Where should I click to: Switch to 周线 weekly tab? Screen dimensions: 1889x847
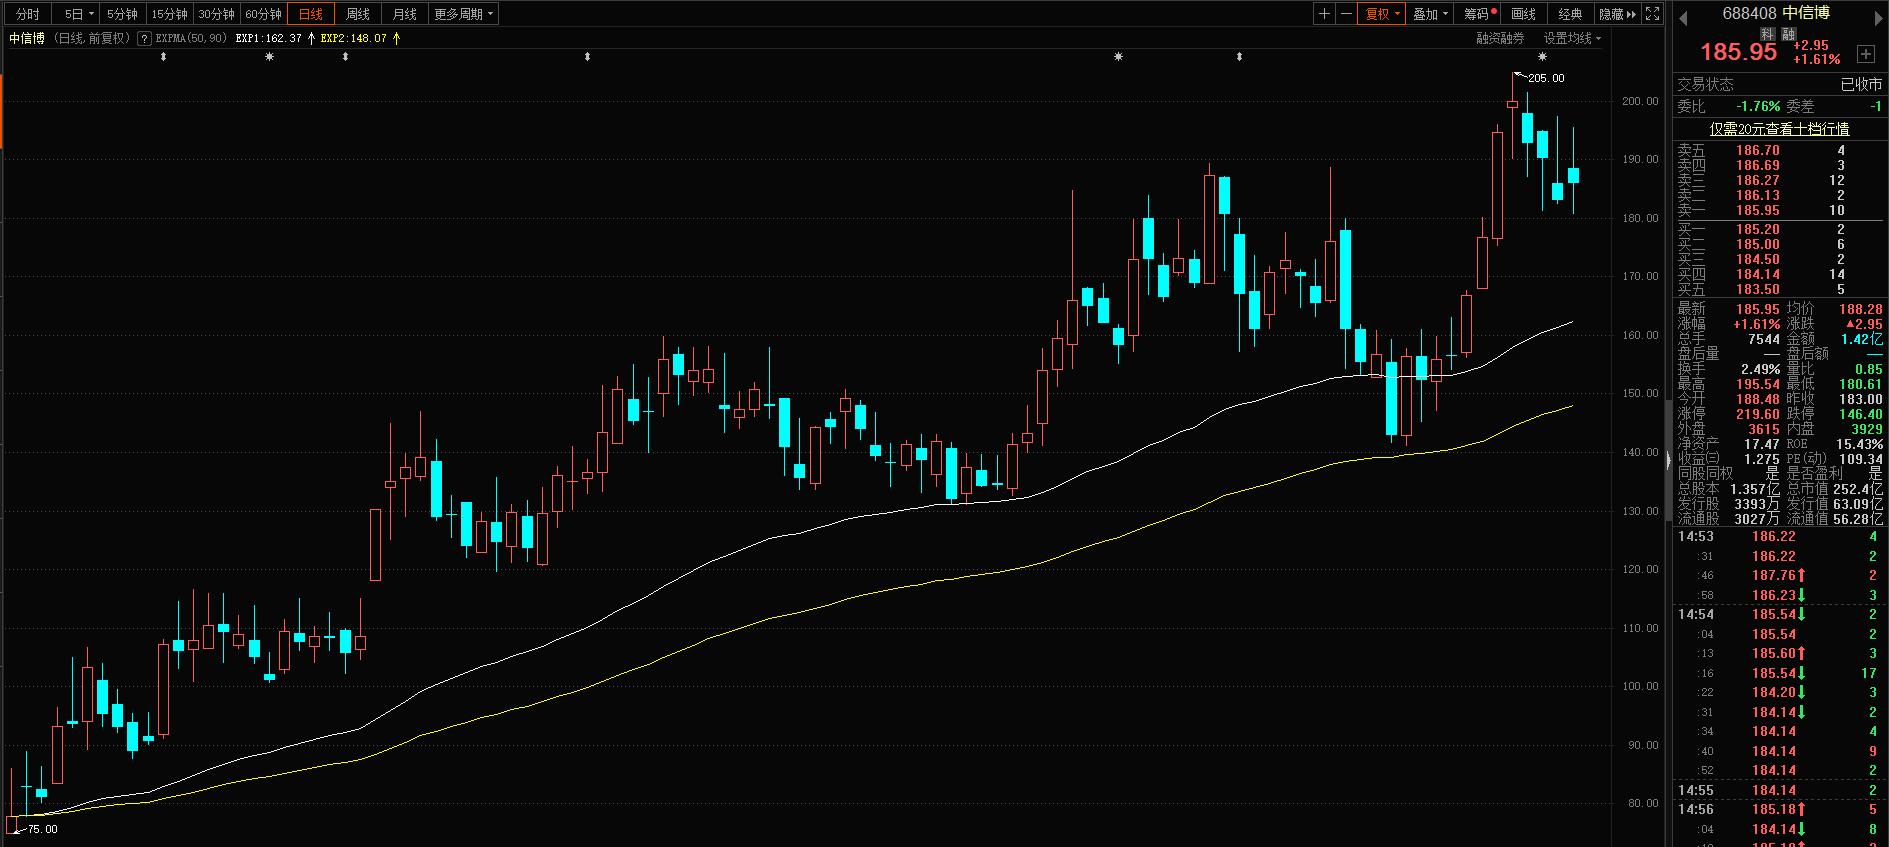(358, 14)
